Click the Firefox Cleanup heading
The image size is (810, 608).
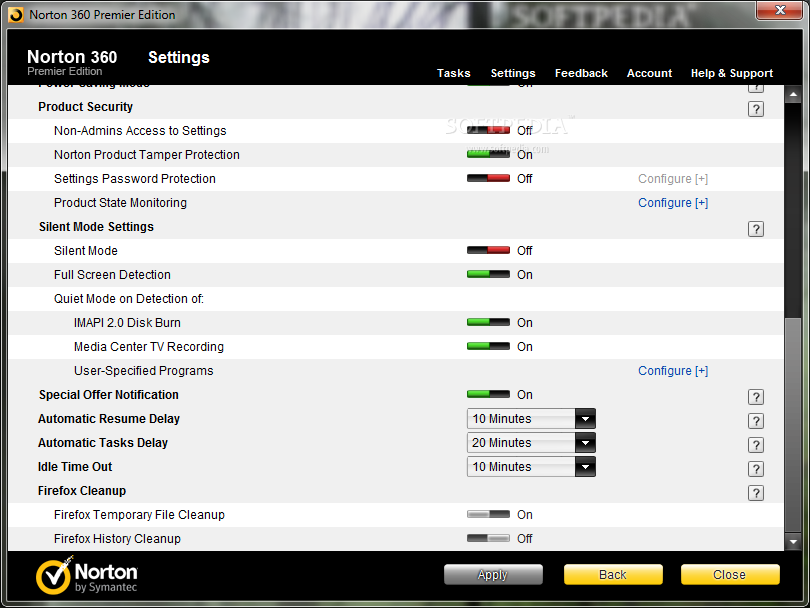coord(82,490)
